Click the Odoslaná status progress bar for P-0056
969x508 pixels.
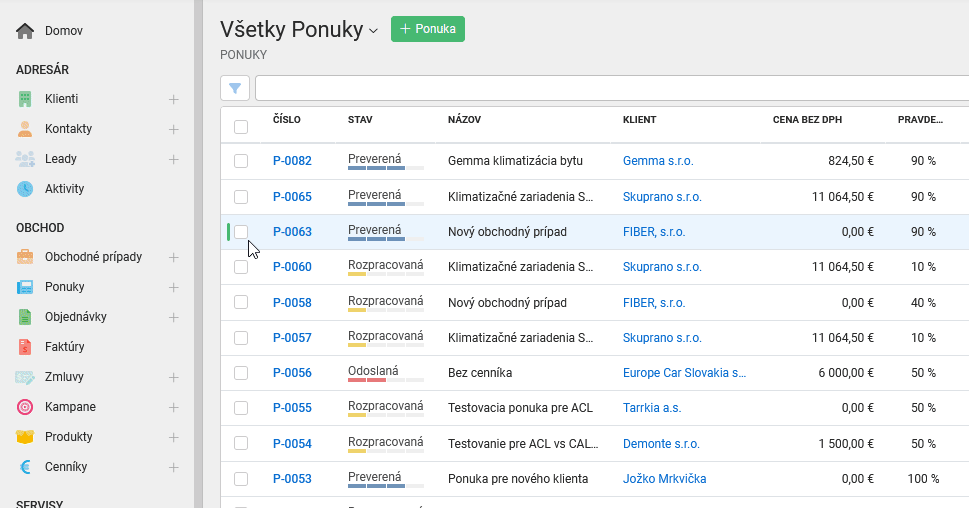(x=386, y=379)
